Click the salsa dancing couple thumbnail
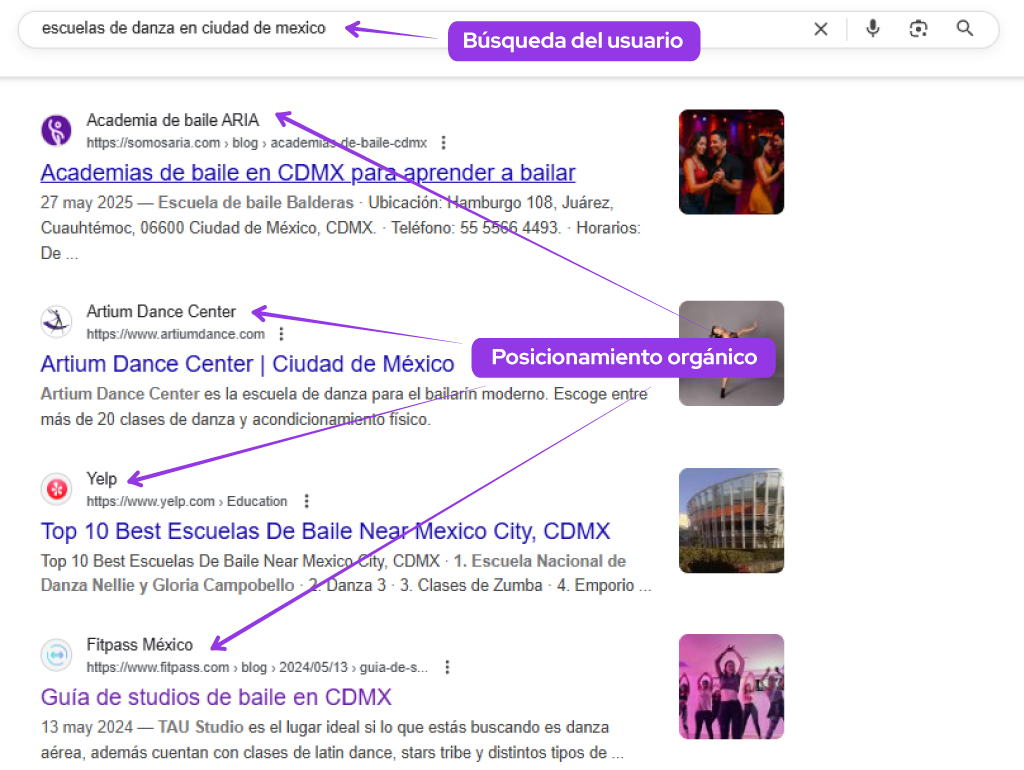This screenshot has height=770, width=1024. pos(731,162)
